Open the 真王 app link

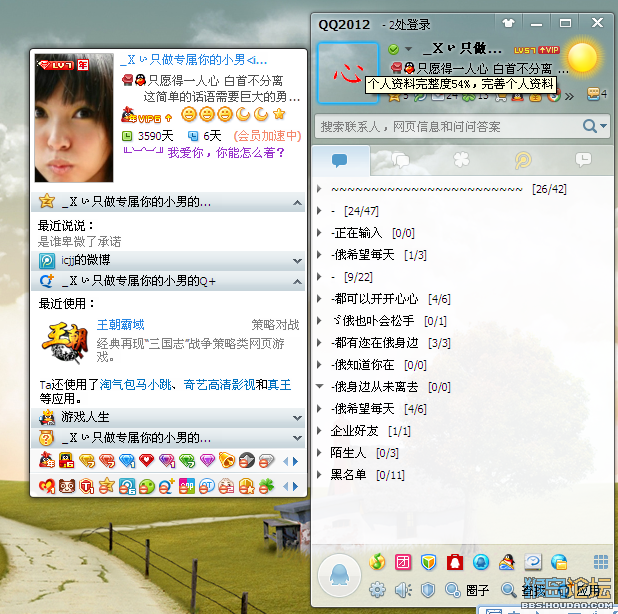[x=279, y=385]
